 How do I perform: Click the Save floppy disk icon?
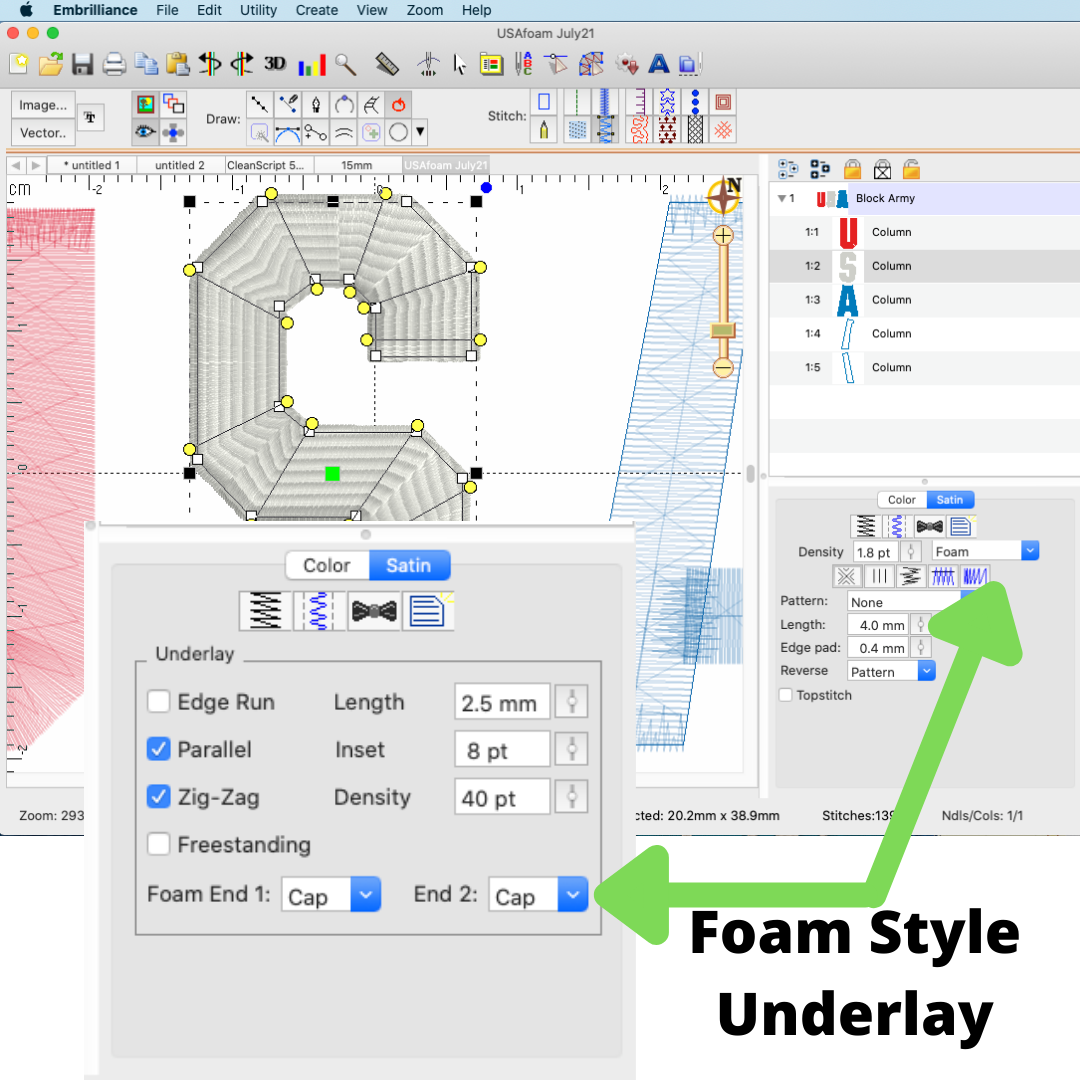tap(82, 65)
